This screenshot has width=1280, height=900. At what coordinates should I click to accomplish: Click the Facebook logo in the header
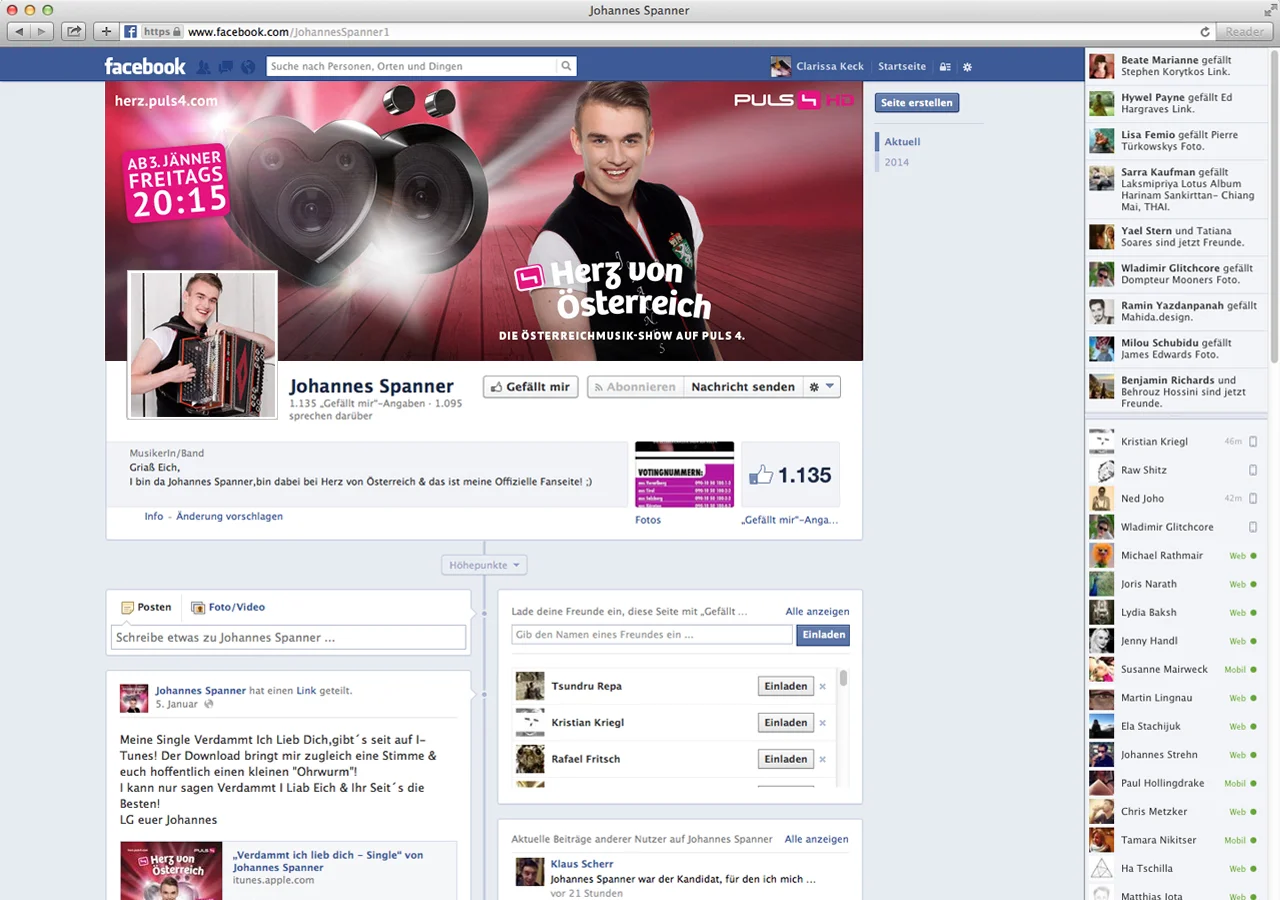(x=145, y=66)
